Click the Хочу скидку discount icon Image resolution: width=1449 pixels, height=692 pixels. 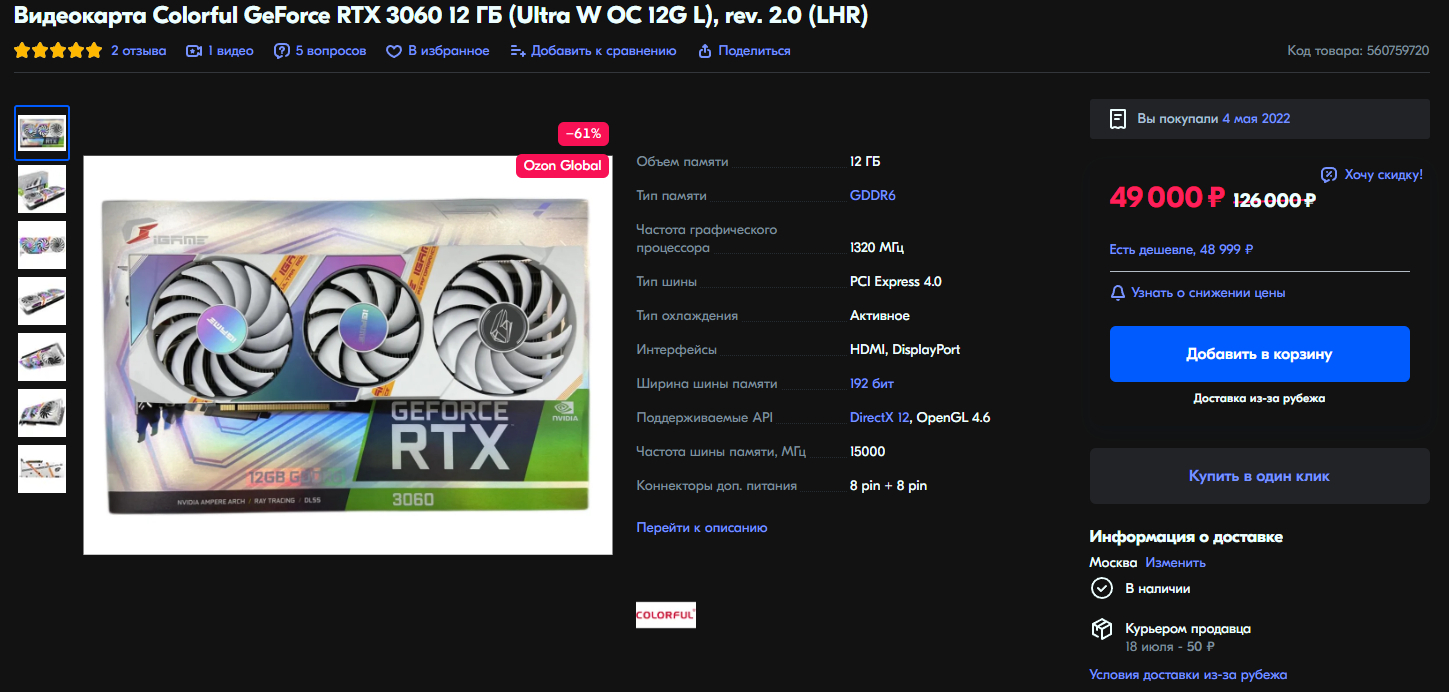click(1329, 175)
